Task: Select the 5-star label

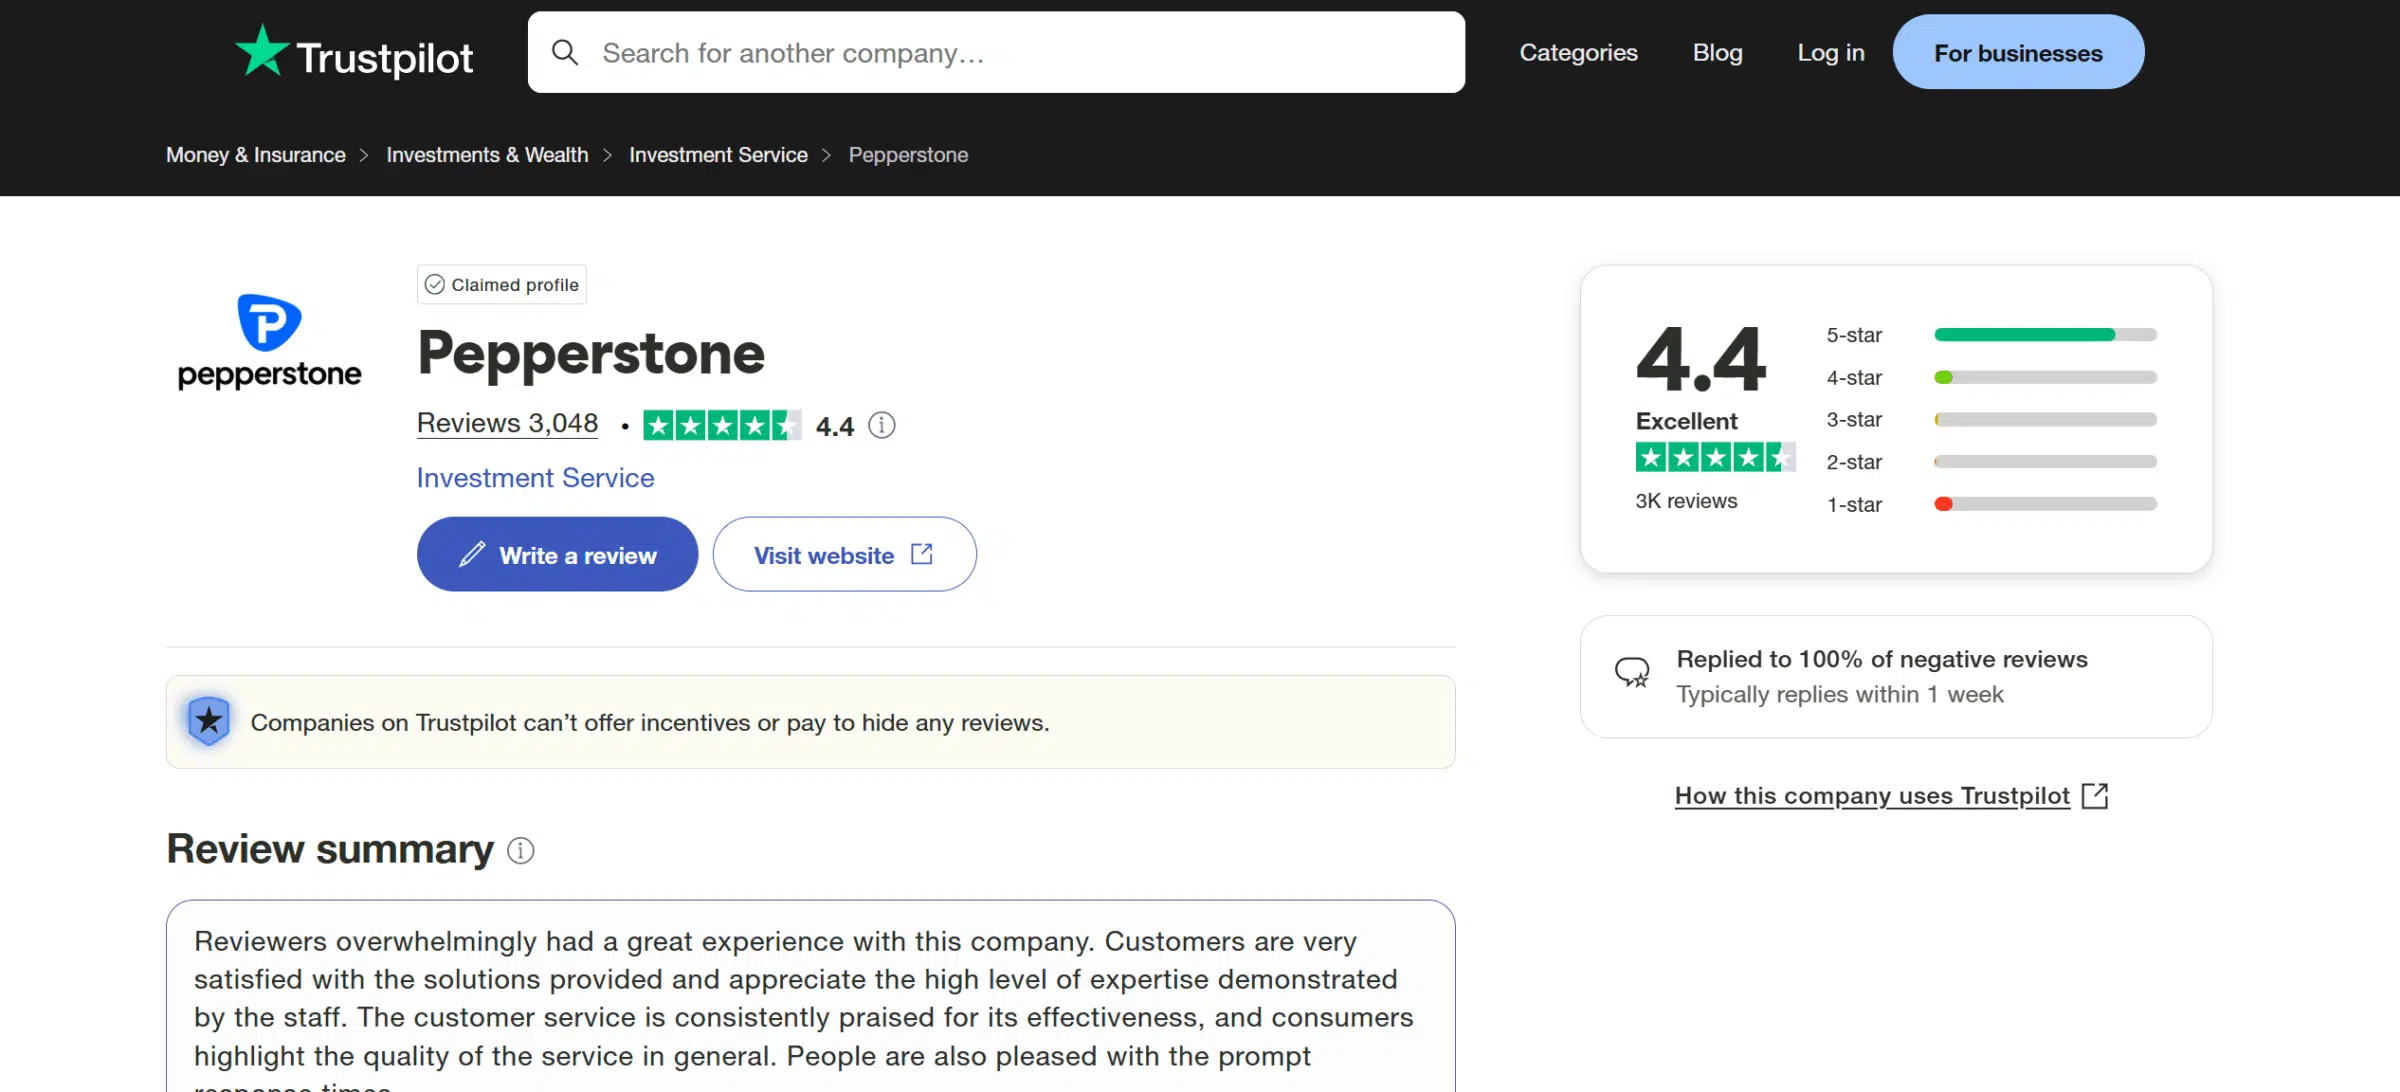Action: pos(1854,335)
